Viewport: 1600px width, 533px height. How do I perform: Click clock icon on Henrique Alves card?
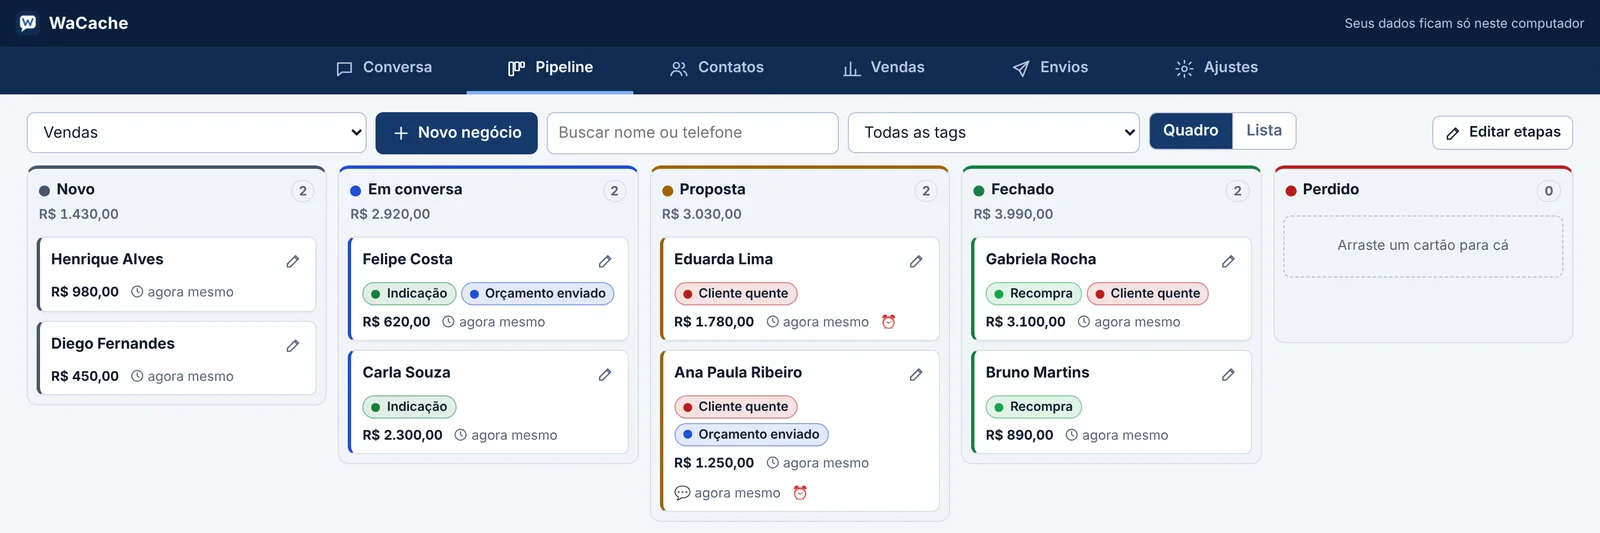point(137,292)
